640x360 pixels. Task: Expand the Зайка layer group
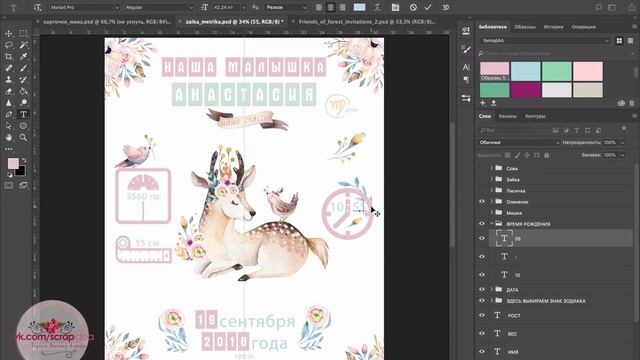pos(492,179)
